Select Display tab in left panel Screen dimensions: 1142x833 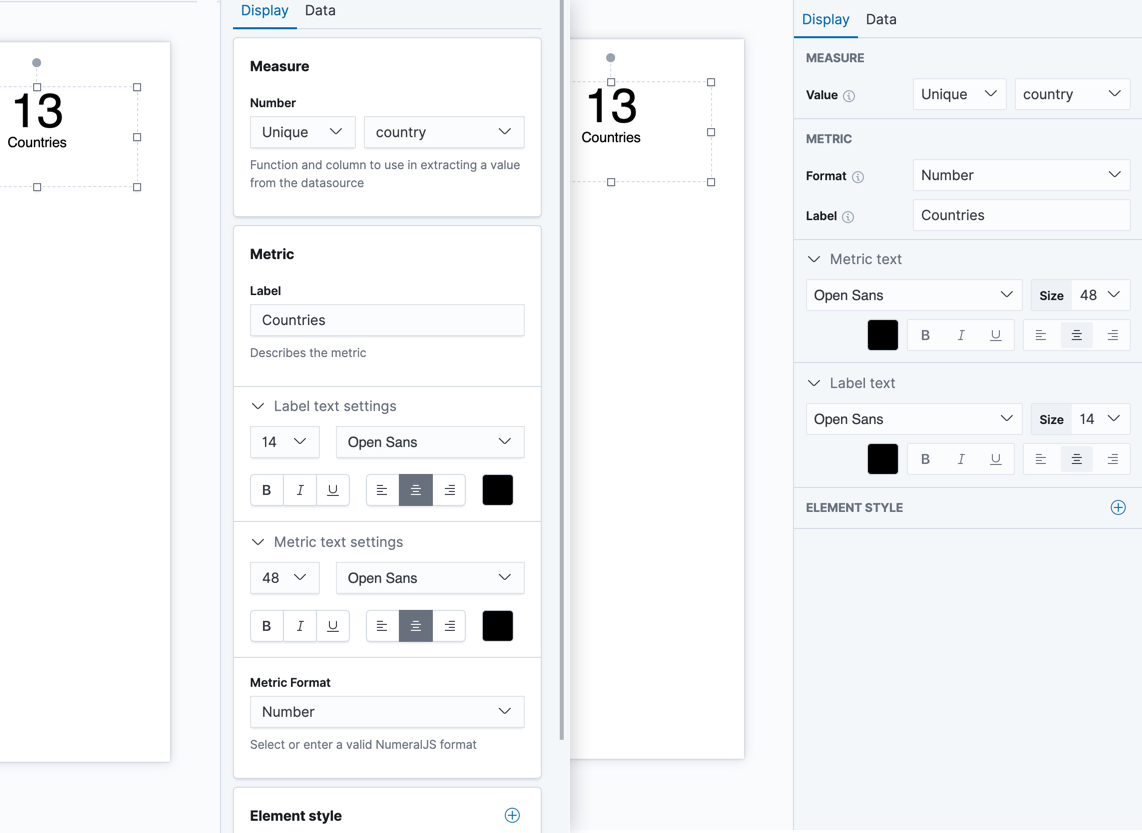pyautogui.click(x=264, y=11)
